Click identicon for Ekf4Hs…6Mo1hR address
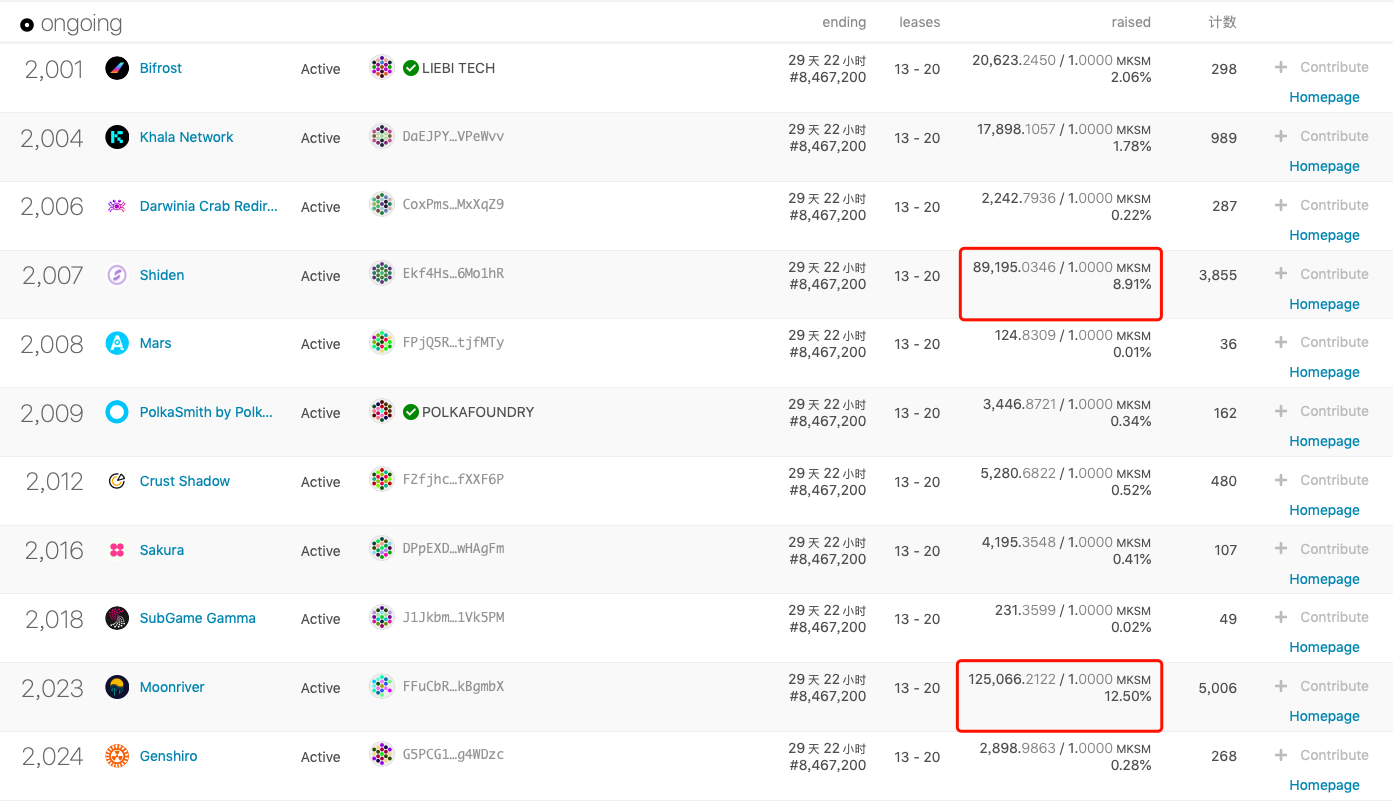 point(382,273)
